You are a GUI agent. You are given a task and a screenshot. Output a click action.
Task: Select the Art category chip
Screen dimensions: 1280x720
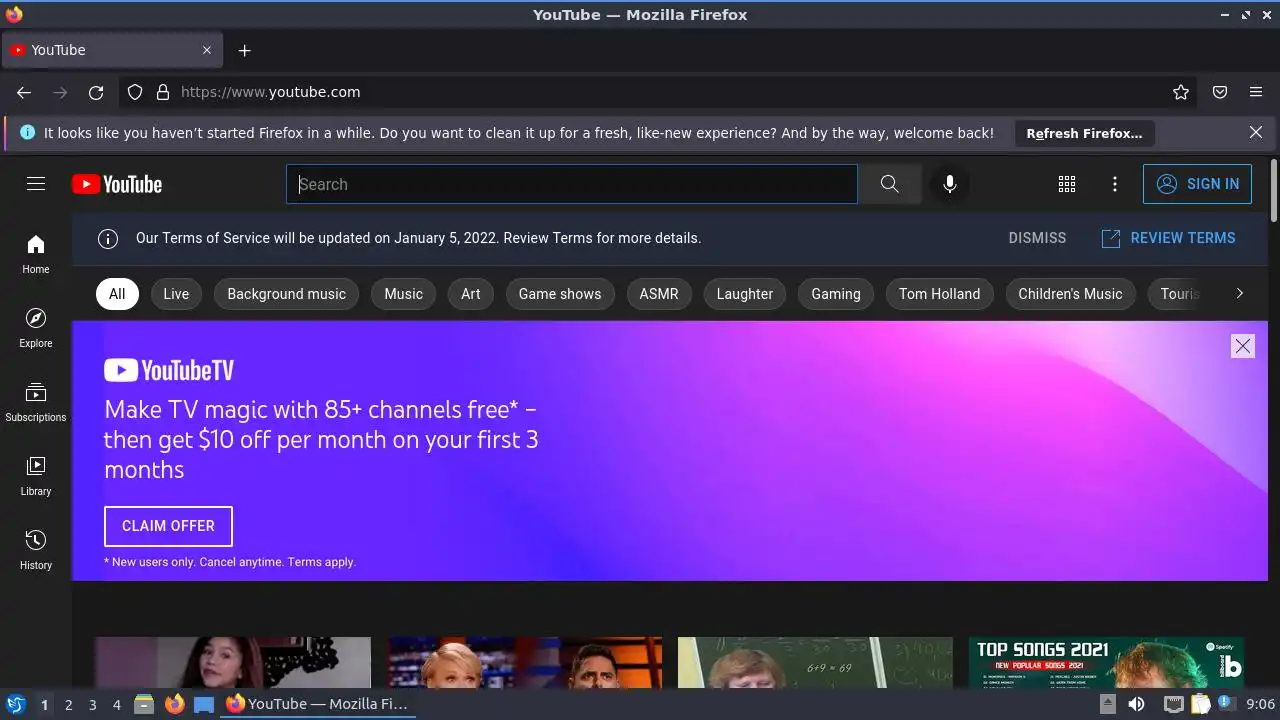pyautogui.click(x=471, y=294)
